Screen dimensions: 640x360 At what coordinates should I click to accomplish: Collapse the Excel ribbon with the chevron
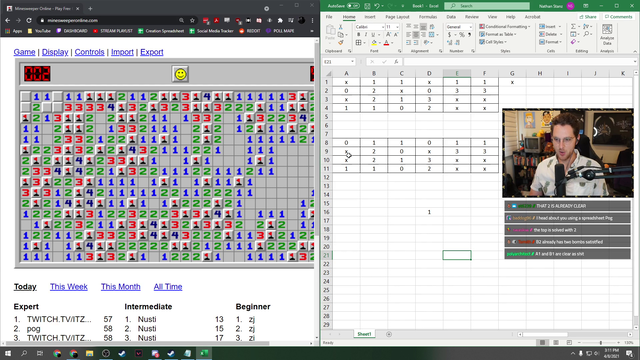pos(635,51)
